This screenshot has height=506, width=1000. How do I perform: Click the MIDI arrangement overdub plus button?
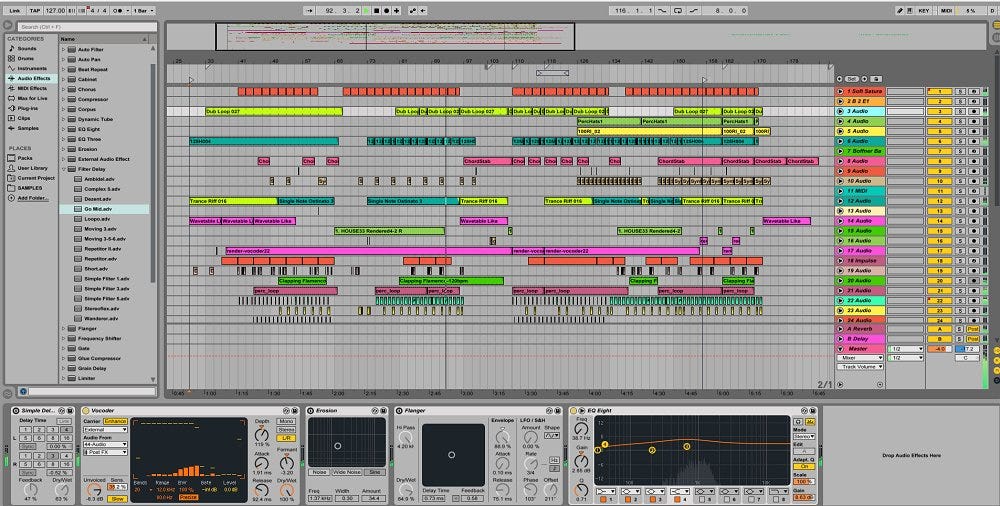coord(397,10)
